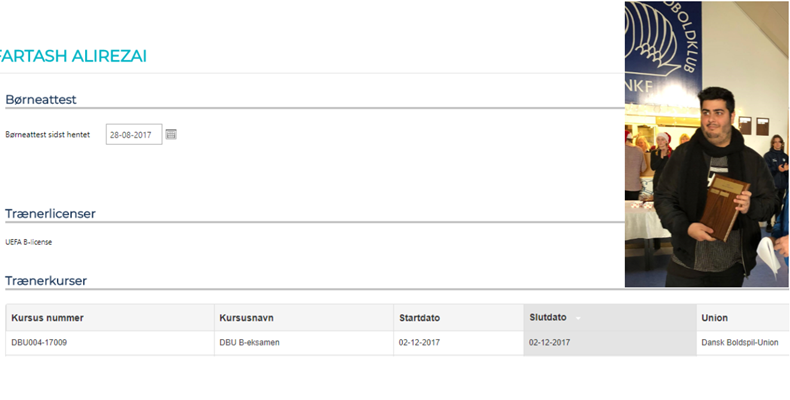Click the UEFA B-license entry
790x400 pixels.
point(28,242)
